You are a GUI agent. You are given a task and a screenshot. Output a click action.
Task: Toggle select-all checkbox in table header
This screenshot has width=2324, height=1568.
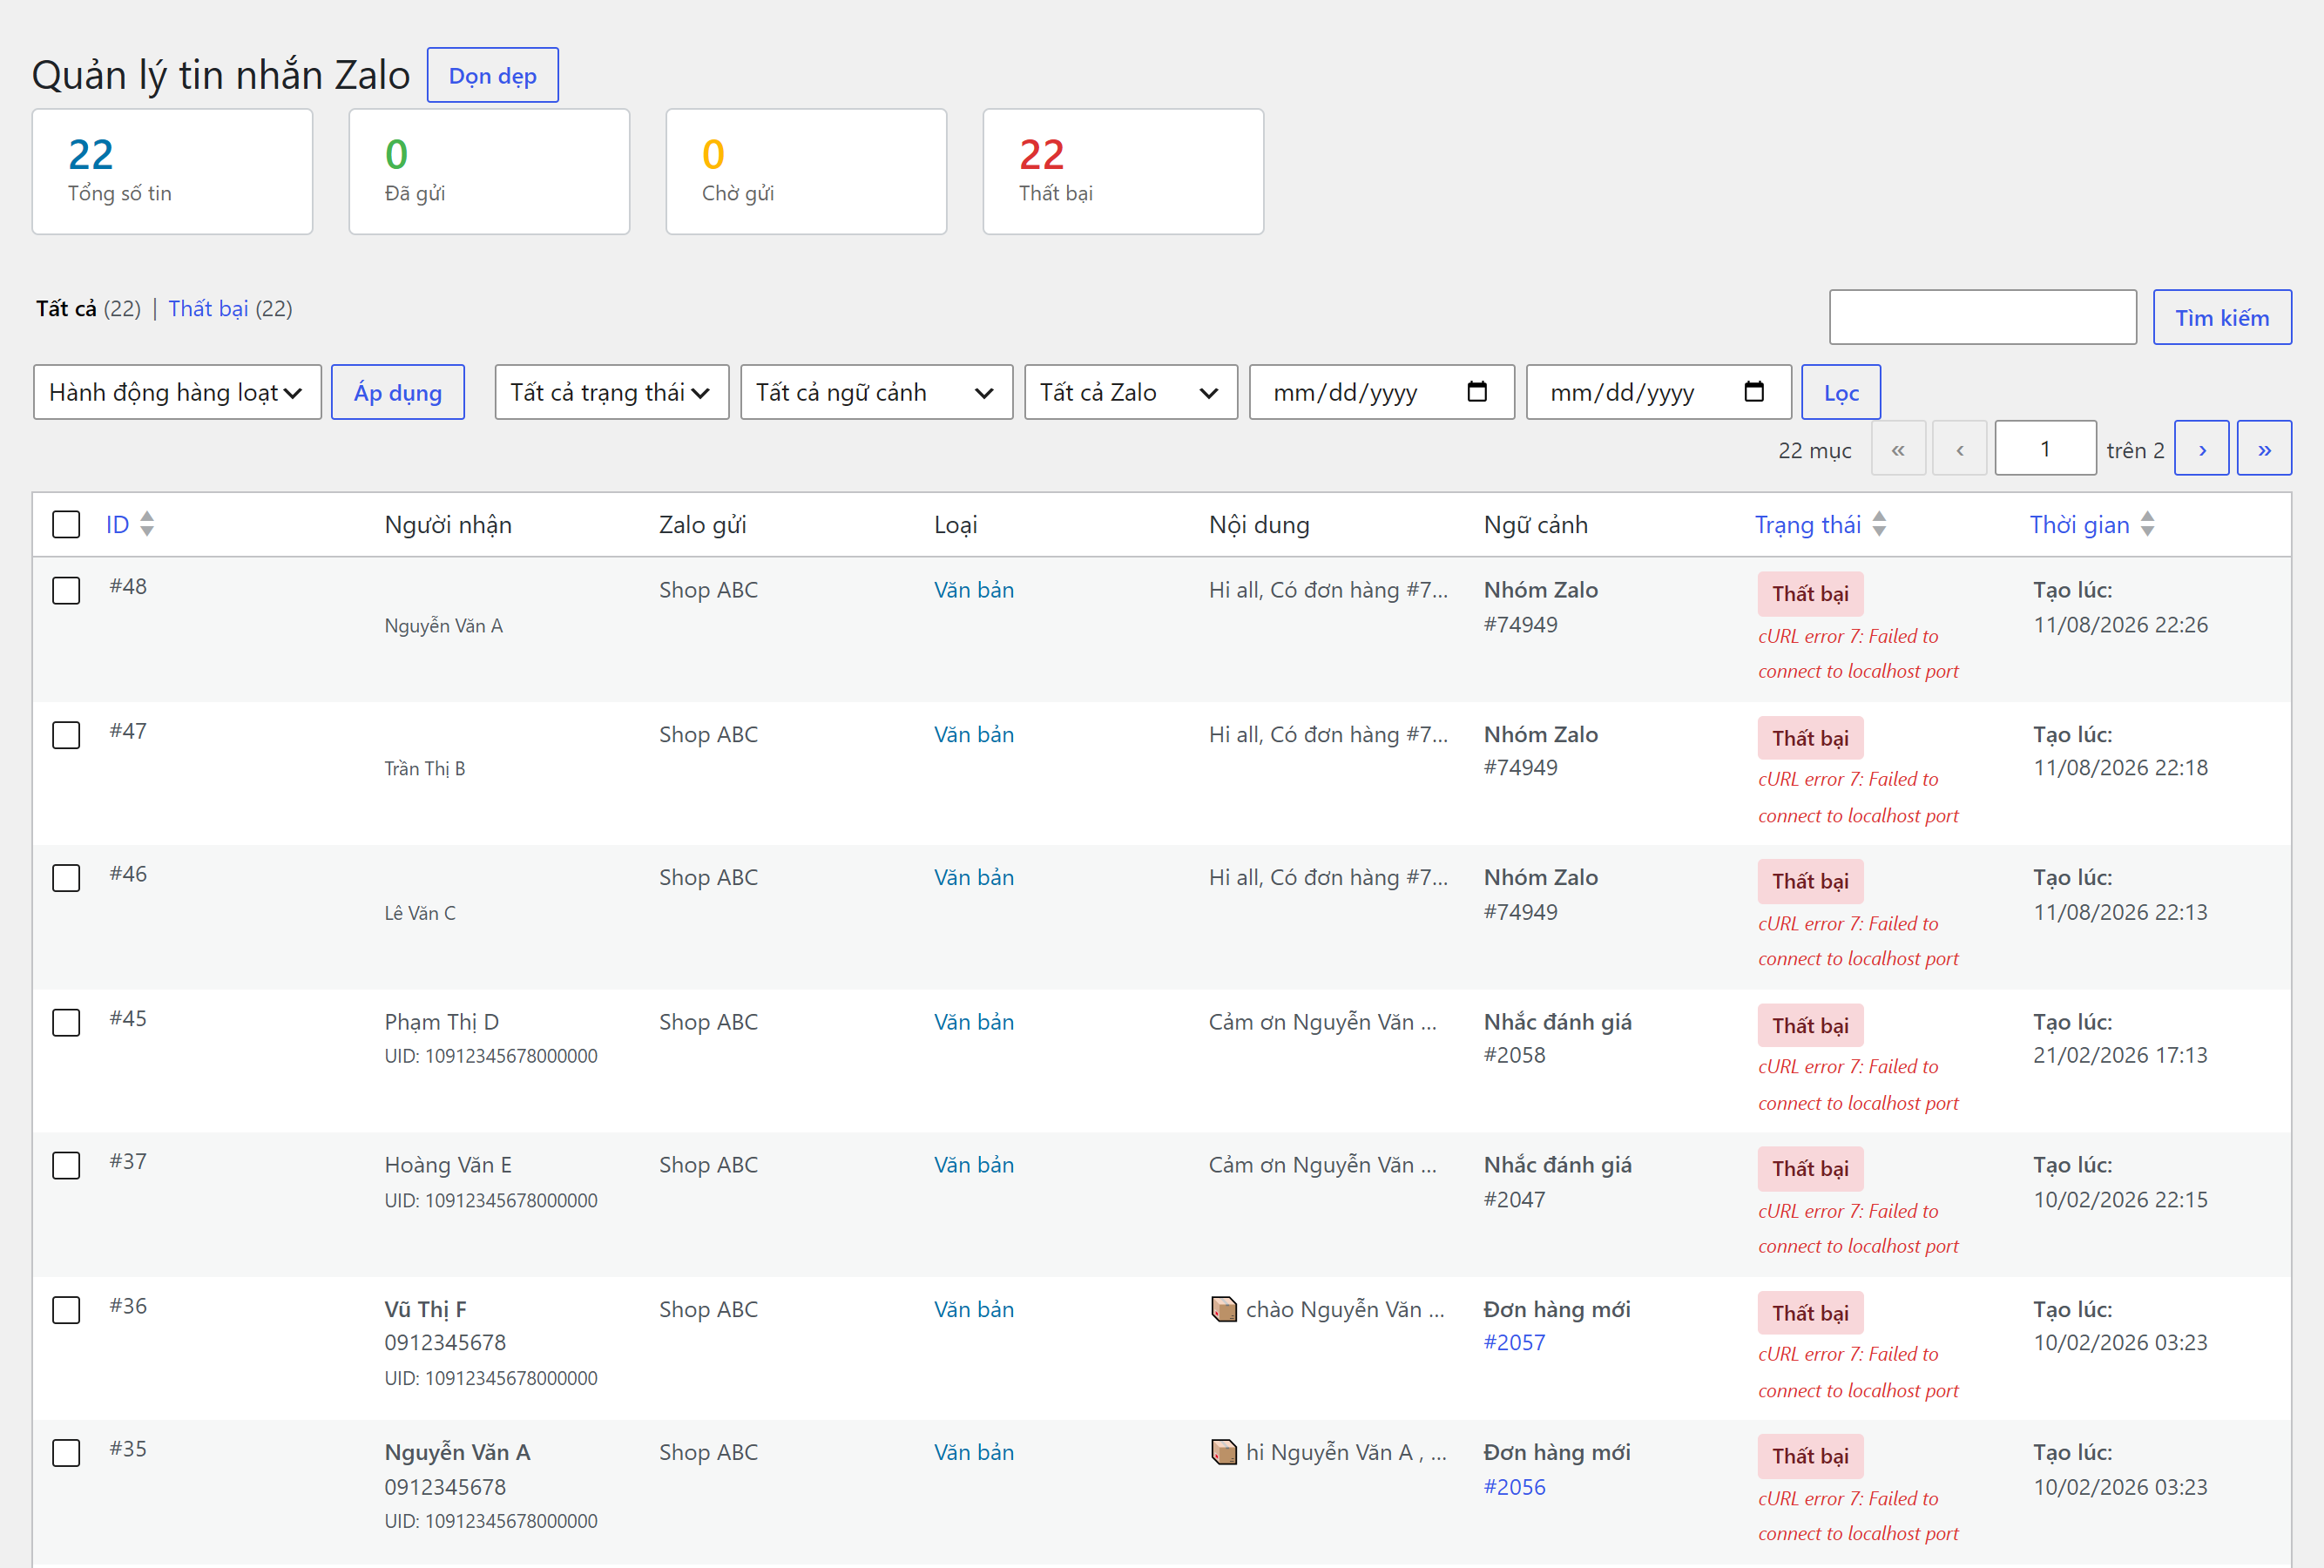pos(66,524)
